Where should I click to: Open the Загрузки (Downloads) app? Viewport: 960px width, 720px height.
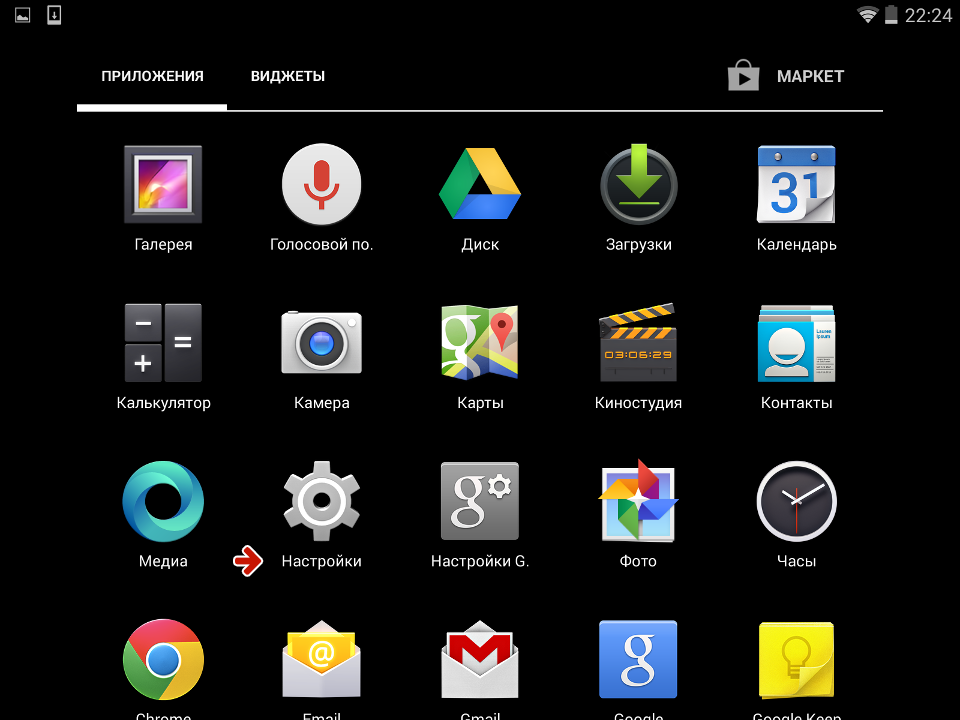[638, 185]
